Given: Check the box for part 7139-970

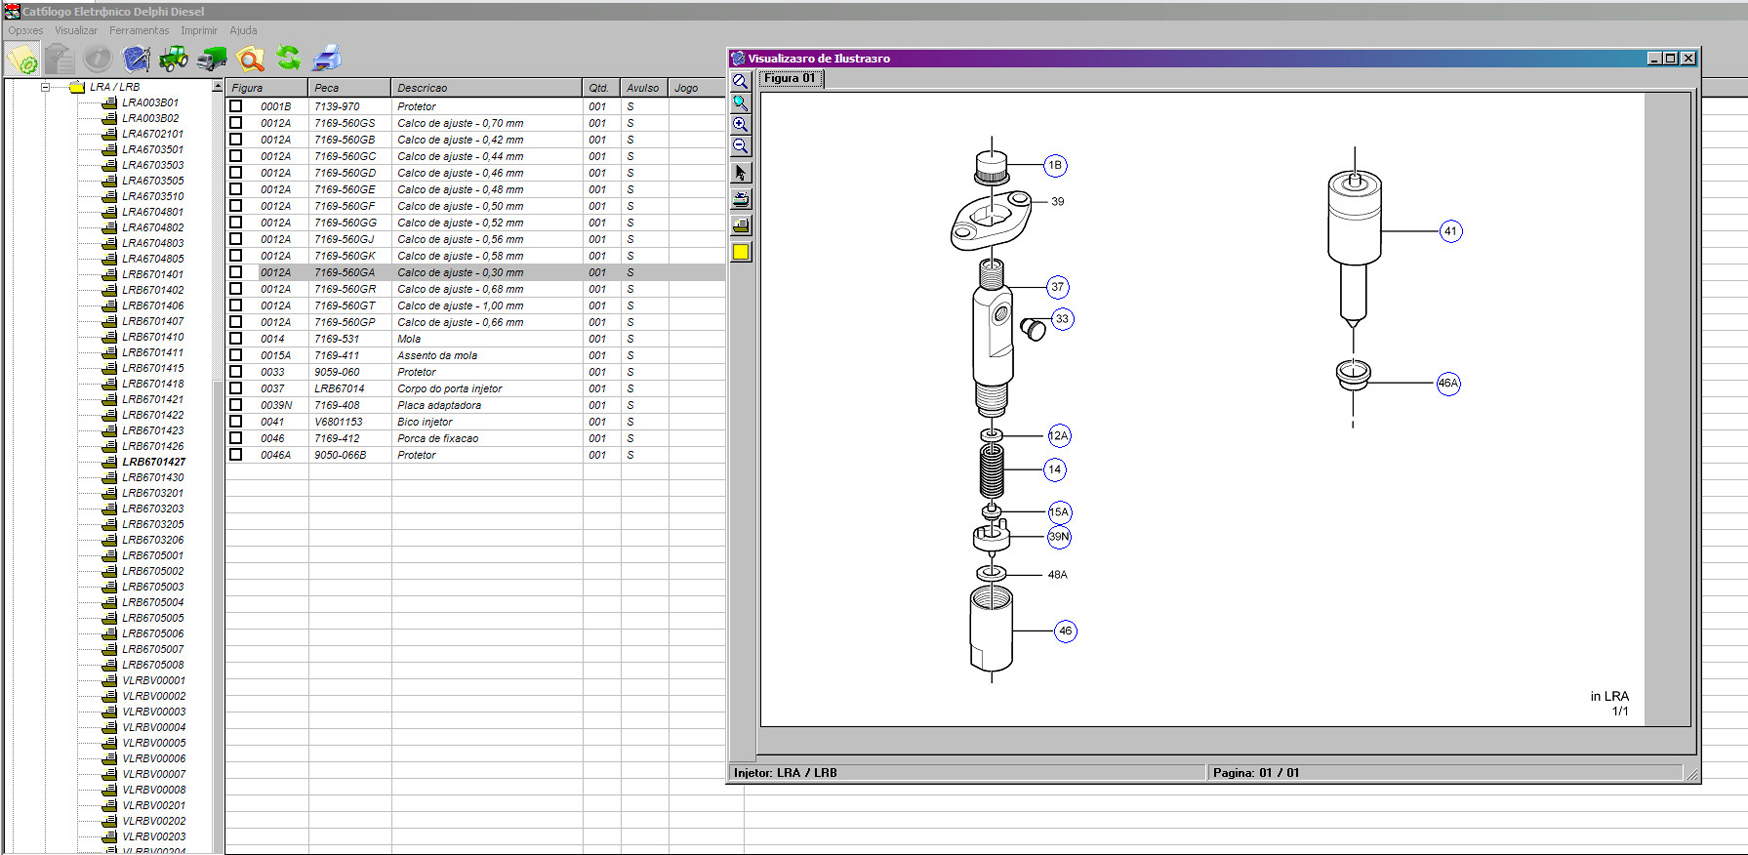Looking at the screenshot, I should coord(236,106).
